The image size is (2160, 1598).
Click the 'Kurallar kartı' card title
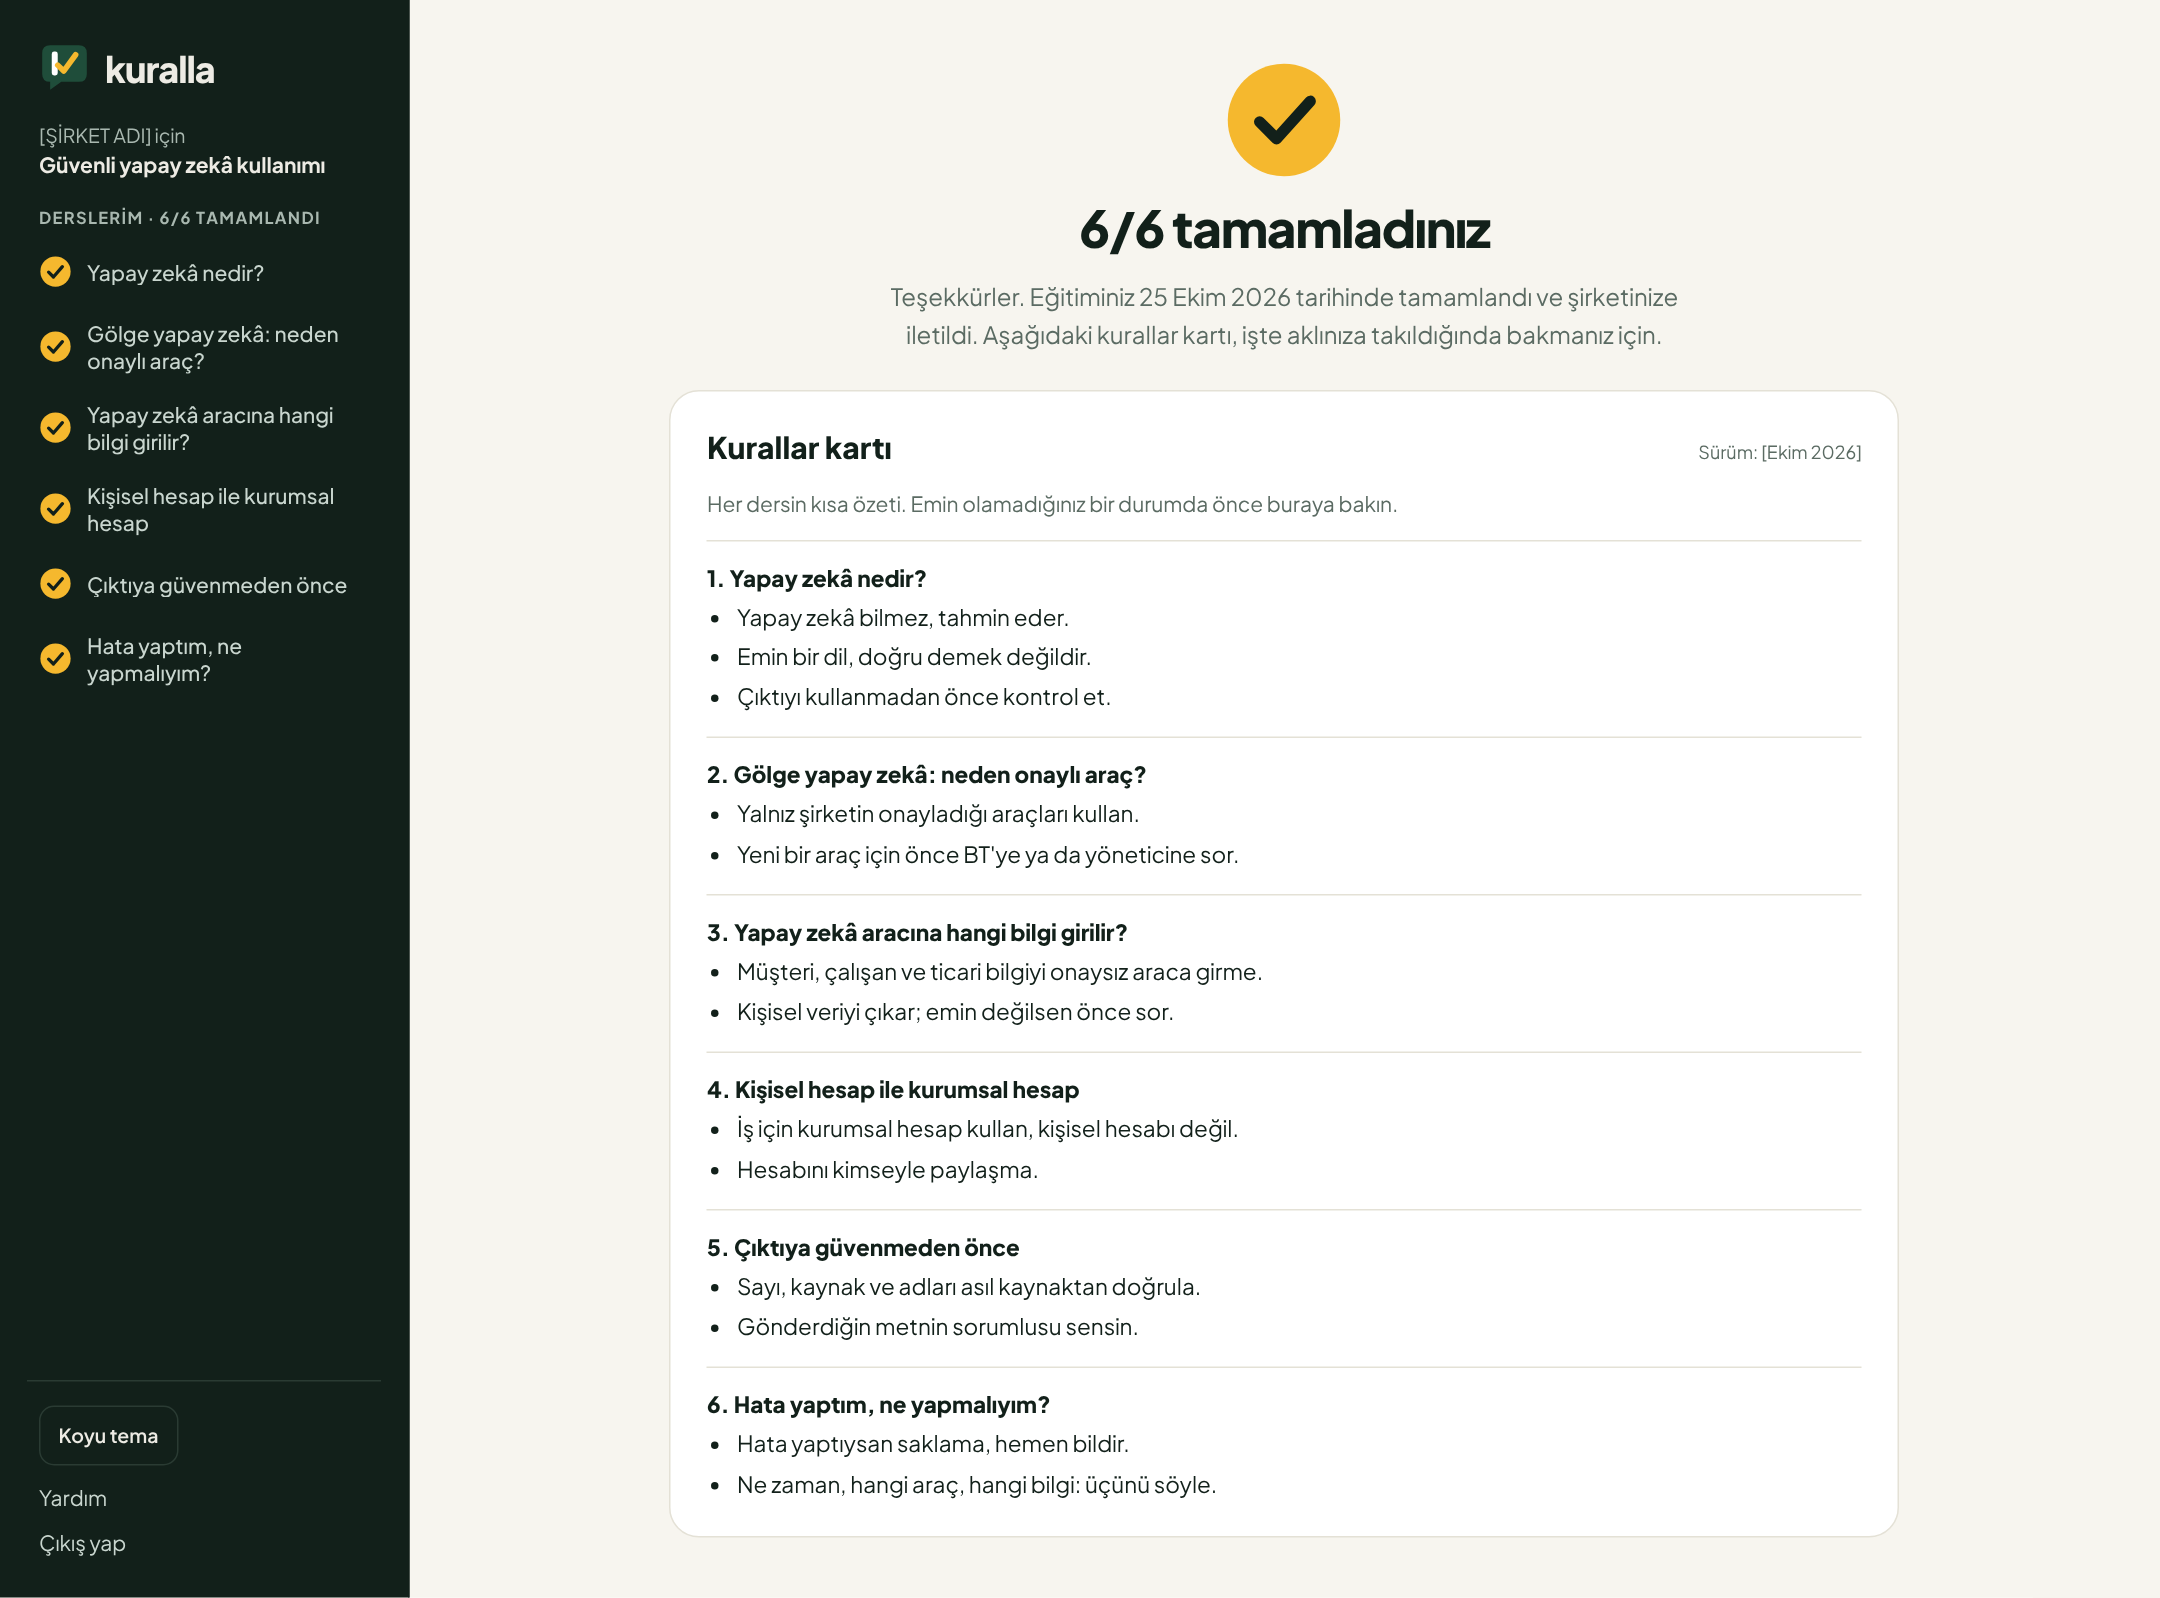799,449
